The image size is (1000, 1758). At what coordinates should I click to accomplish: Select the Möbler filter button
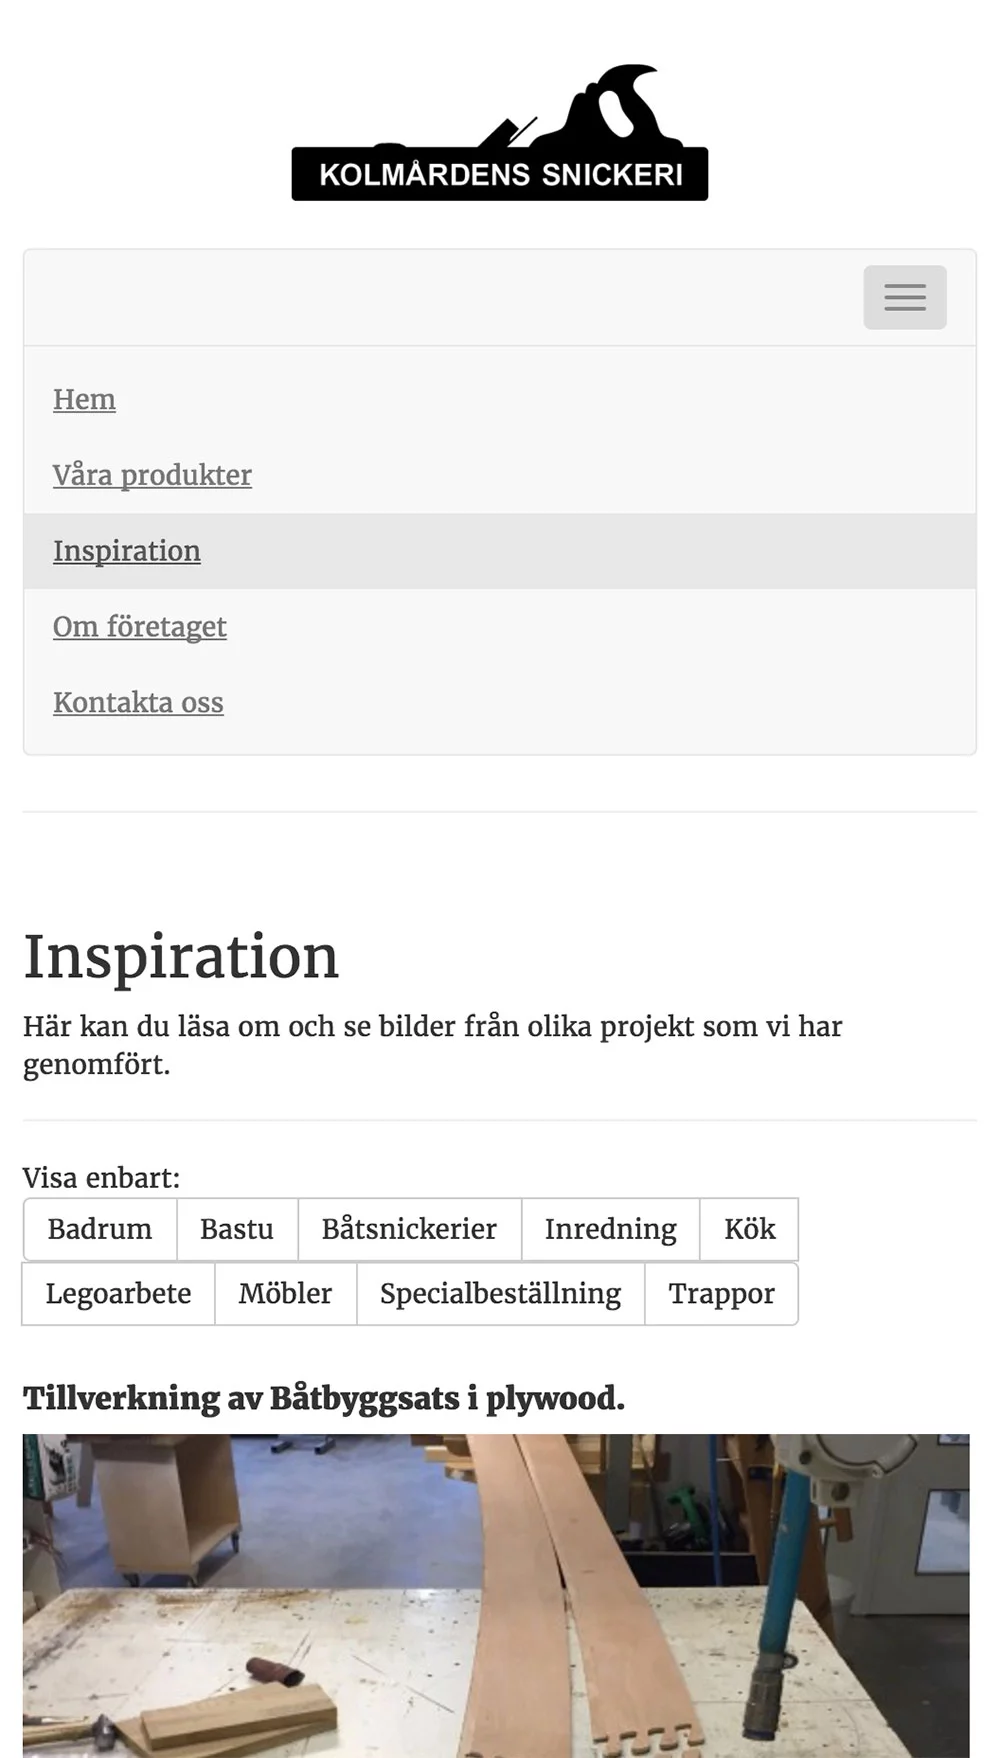pyautogui.click(x=285, y=1294)
